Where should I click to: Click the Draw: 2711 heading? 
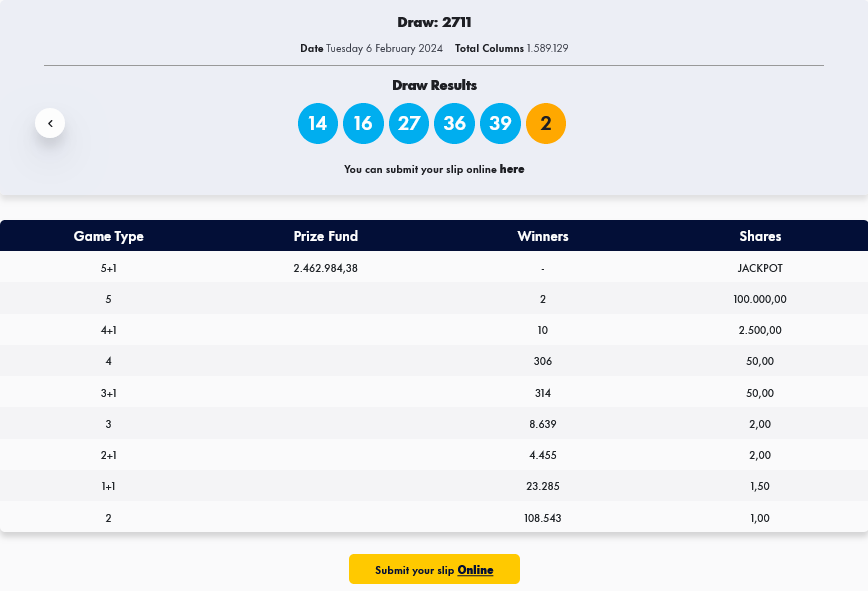pos(434,22)
